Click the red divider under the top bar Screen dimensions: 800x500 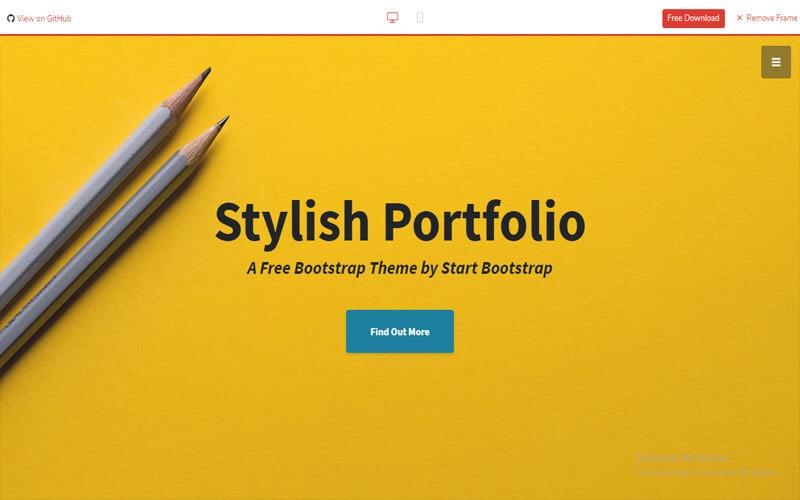tap(400, 35)
